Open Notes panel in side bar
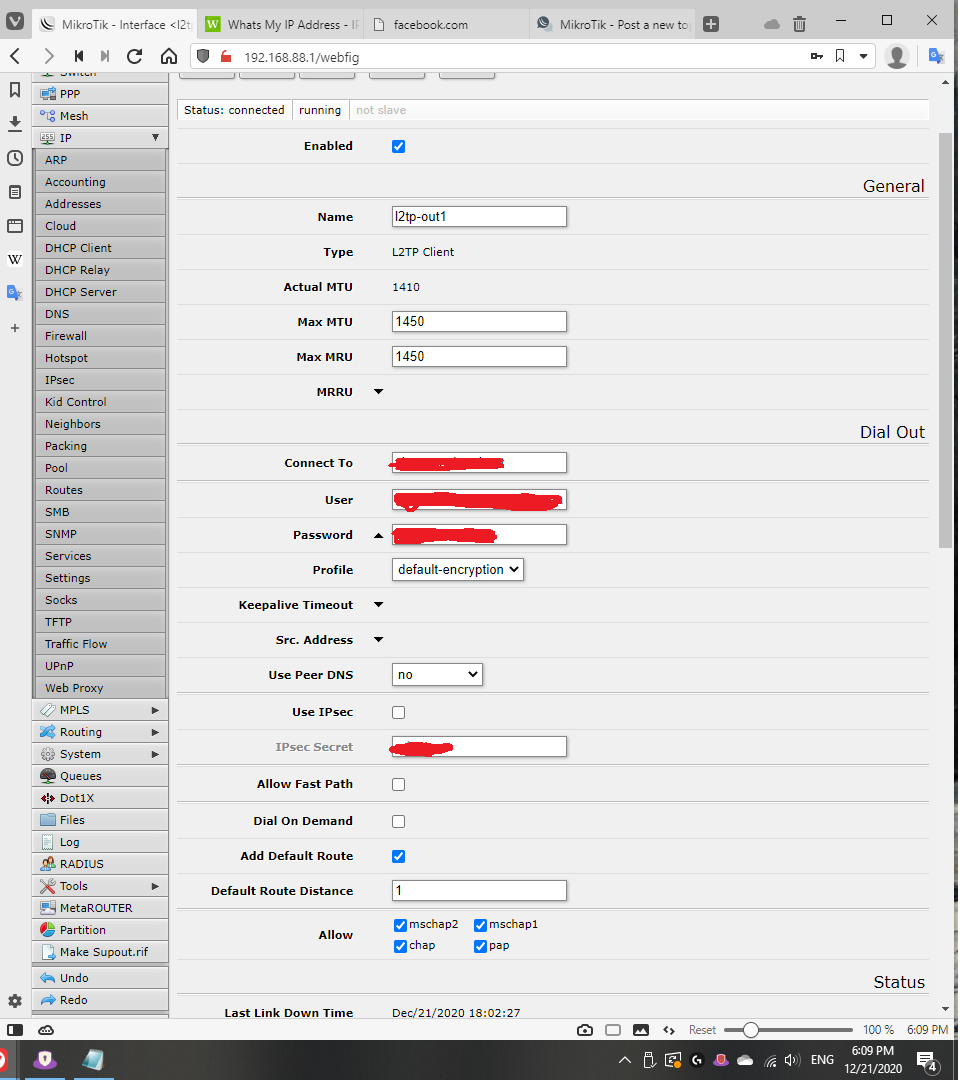Viewport: 960px width, 1082px height. point(14,192)
